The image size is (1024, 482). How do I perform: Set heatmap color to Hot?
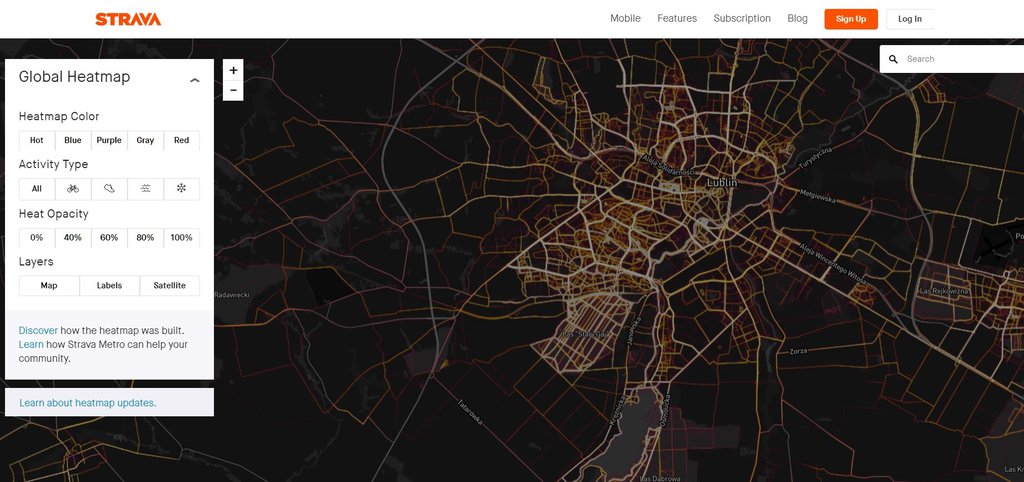click(37, 140)
